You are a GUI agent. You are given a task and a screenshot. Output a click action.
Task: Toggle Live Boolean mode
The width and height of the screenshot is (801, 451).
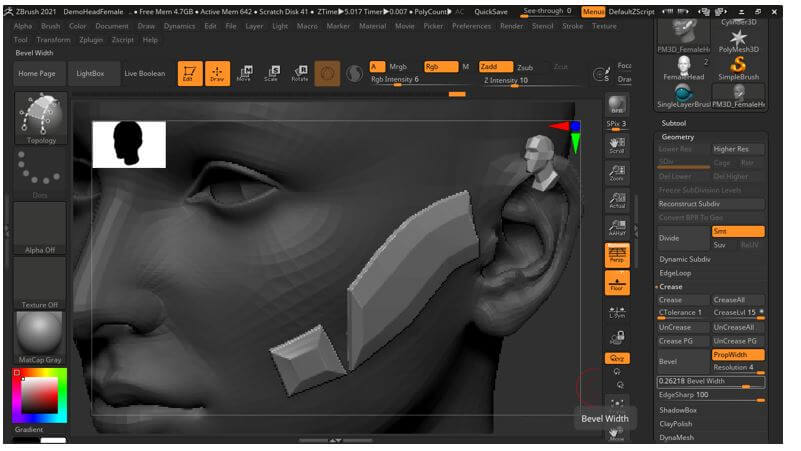147,75
